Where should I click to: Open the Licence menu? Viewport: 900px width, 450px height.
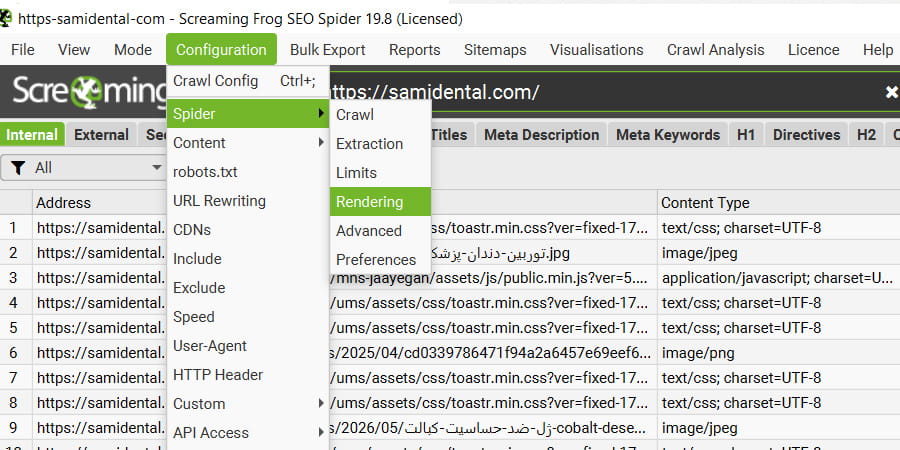[813, 50]
